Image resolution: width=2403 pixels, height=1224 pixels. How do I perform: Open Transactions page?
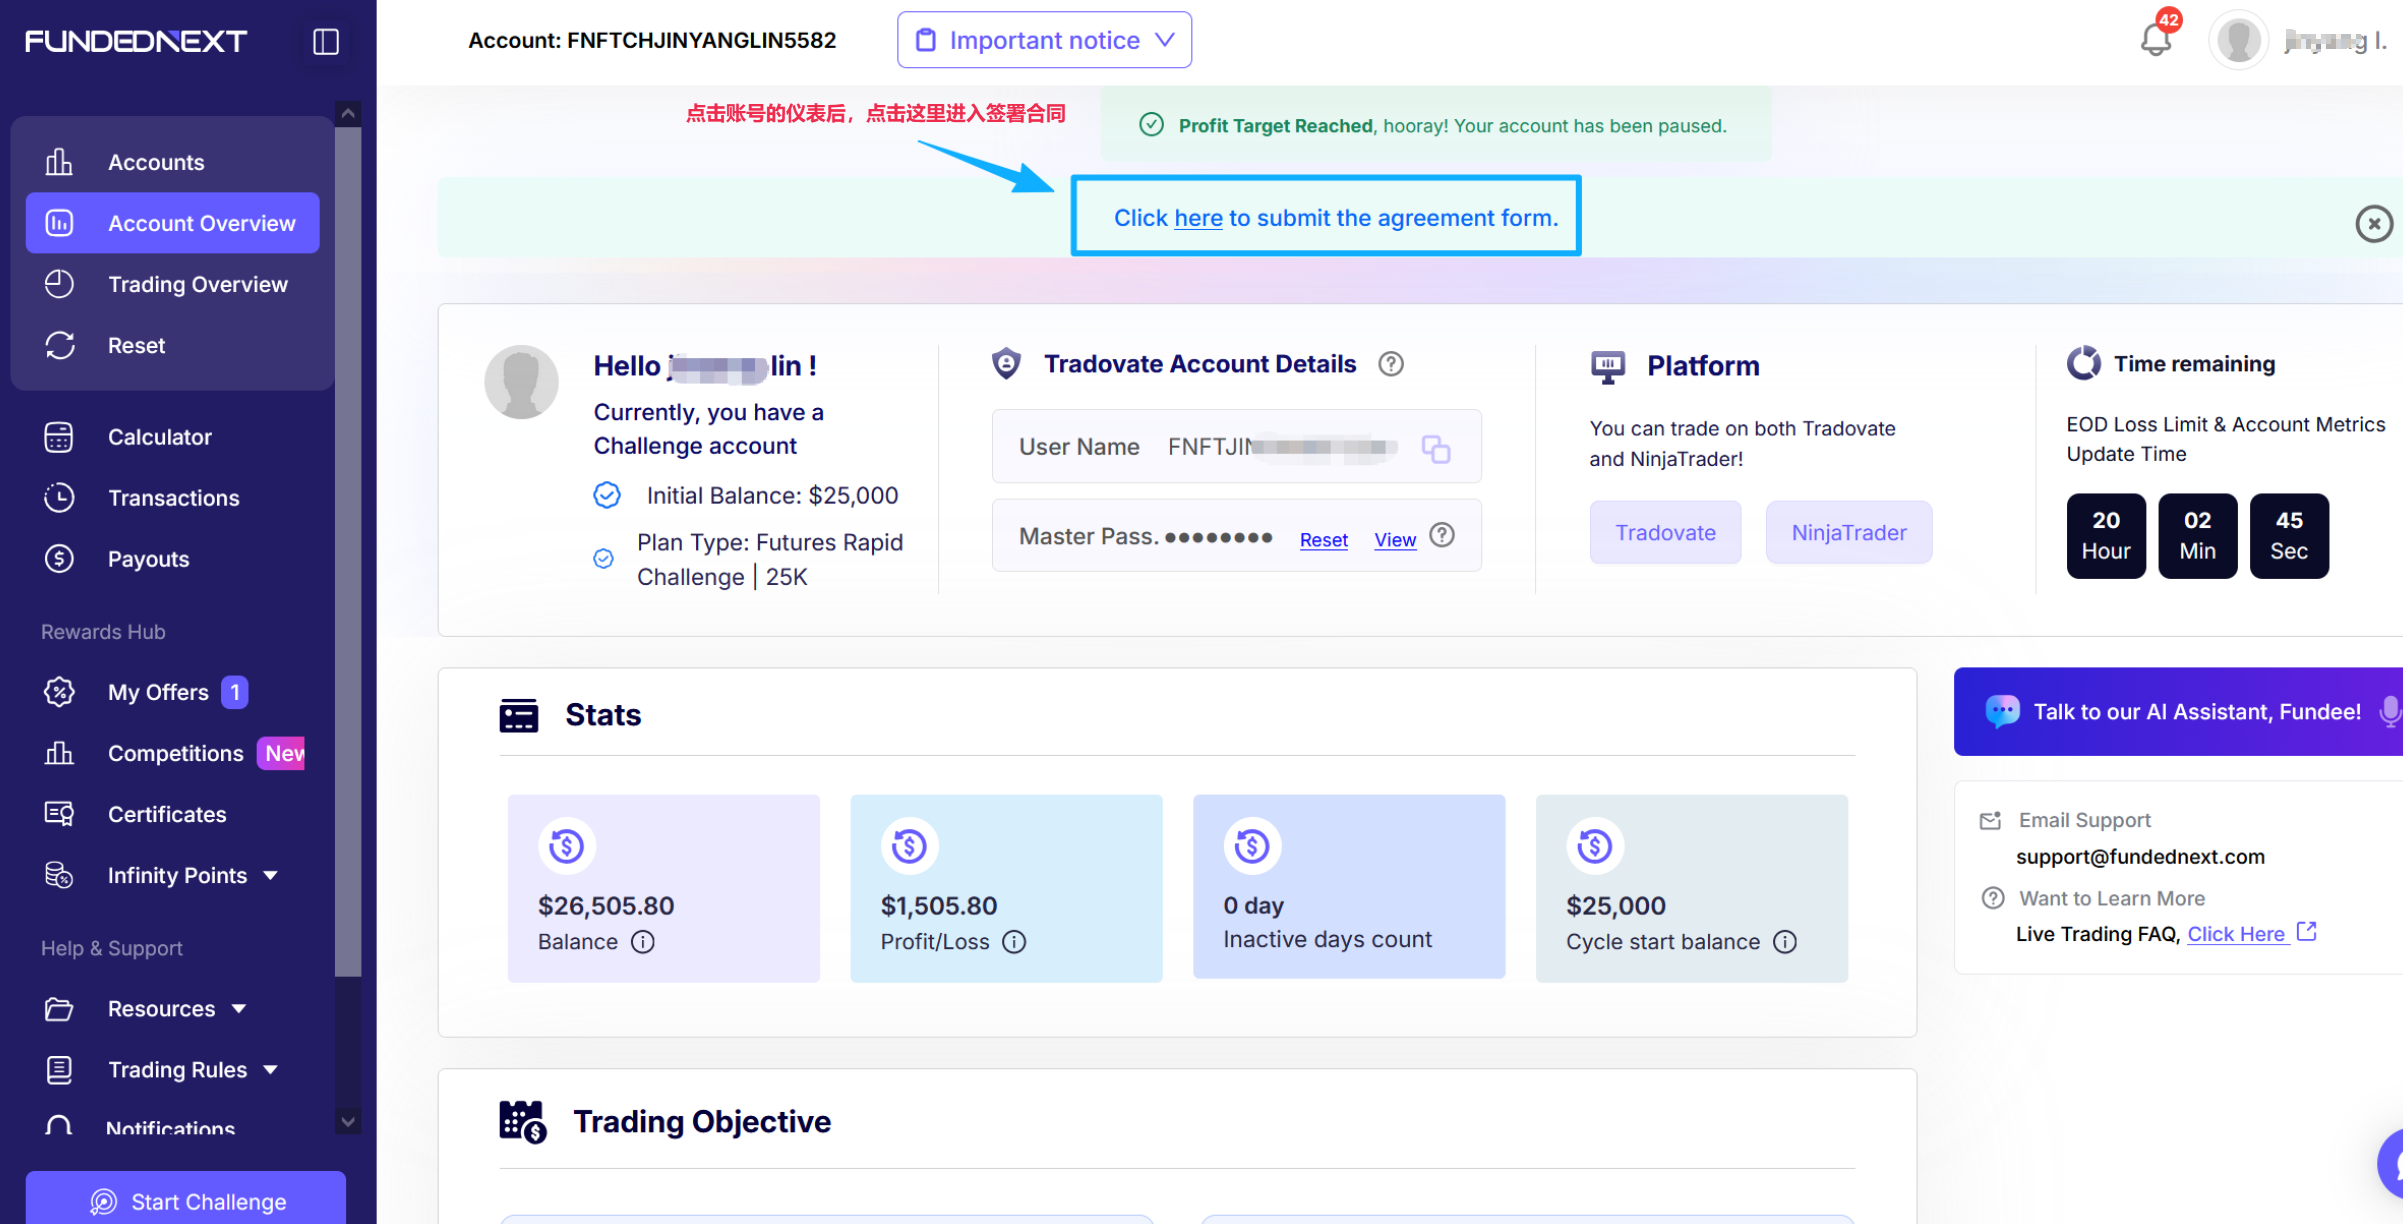(x=172, y=498)
